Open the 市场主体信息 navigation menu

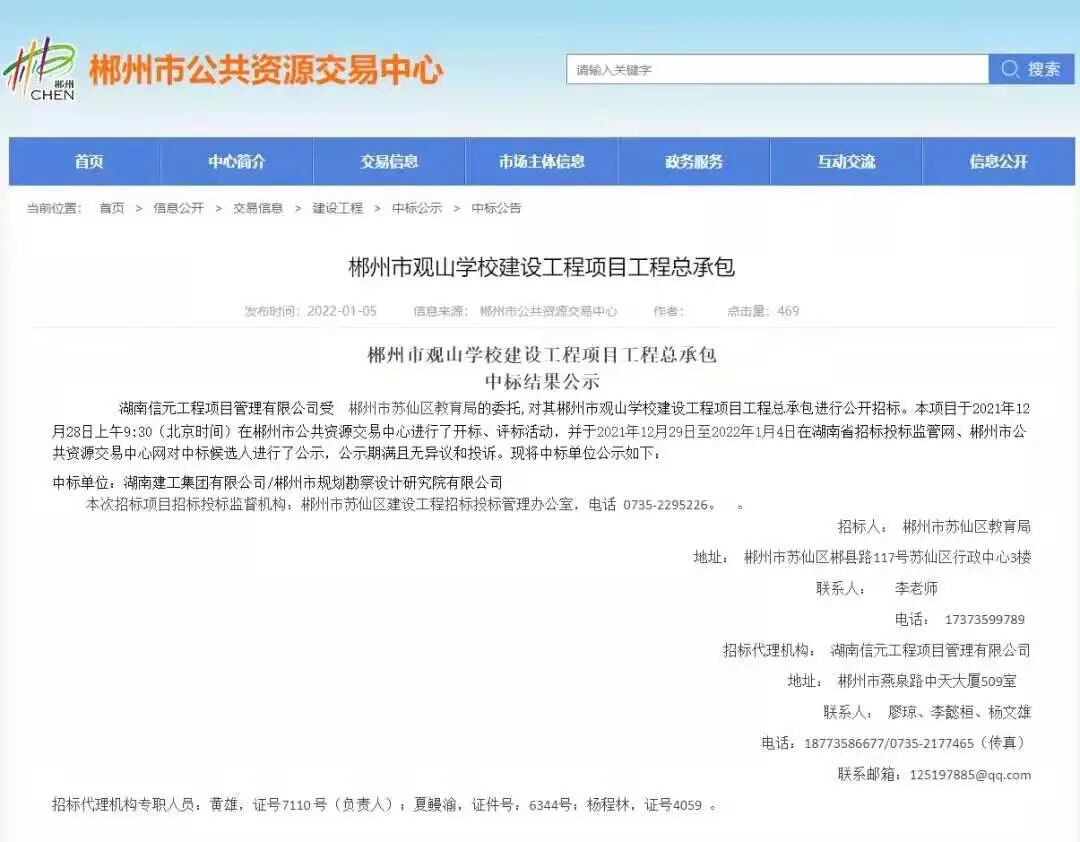(x=541, y=161)
